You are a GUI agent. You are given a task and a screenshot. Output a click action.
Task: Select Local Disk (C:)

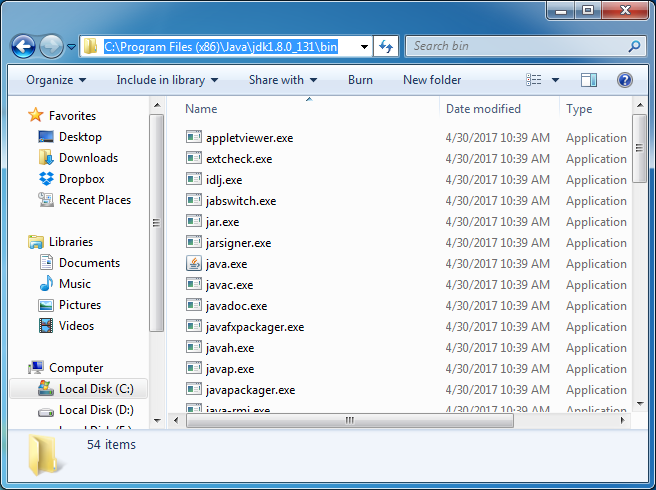79,389
